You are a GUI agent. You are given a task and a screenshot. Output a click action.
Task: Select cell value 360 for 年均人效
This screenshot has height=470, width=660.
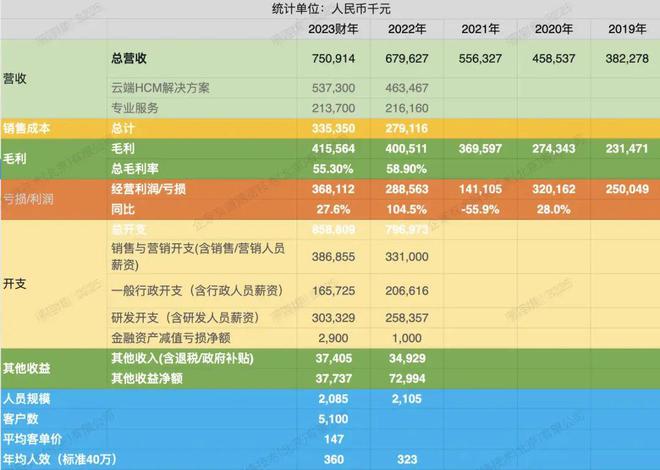tap(333, 459)
